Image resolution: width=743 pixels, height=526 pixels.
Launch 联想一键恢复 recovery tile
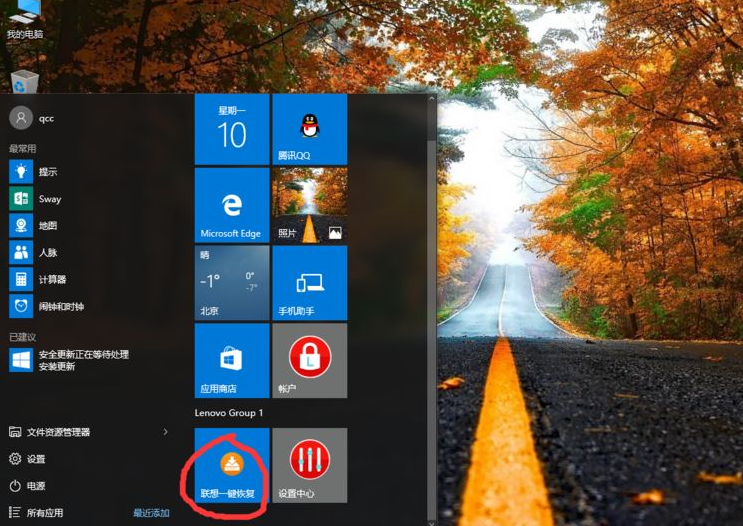[231, 465]
